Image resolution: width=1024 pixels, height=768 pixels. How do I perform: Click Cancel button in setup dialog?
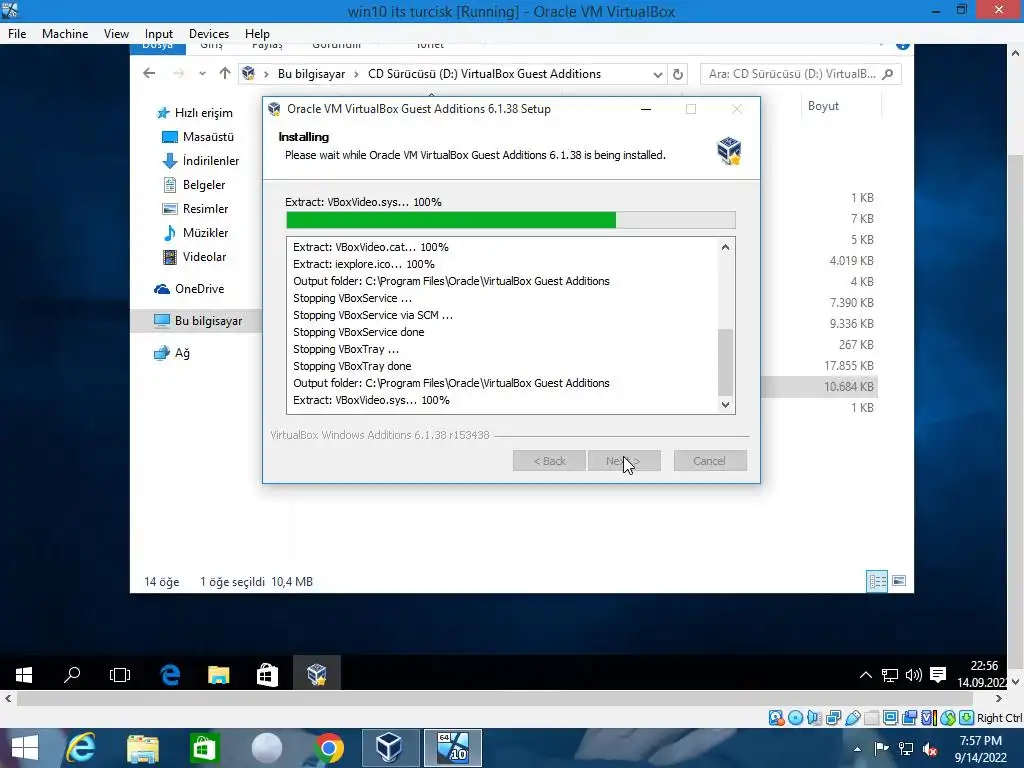[x=710, y=461]
